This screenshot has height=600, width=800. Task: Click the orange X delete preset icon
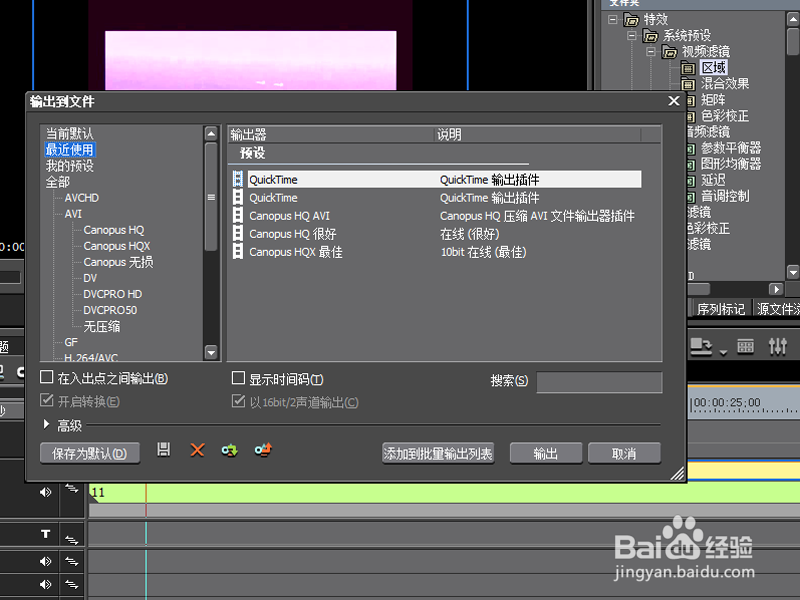[x=197, y=450]
